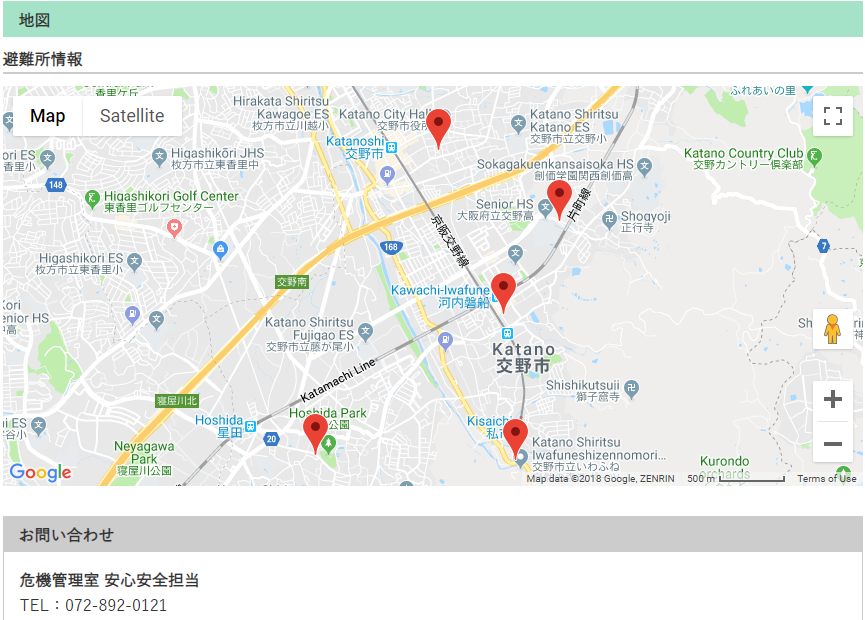Click the Kurondo map label
This screenshot has width=865, height=620.
tap(724, 461)
